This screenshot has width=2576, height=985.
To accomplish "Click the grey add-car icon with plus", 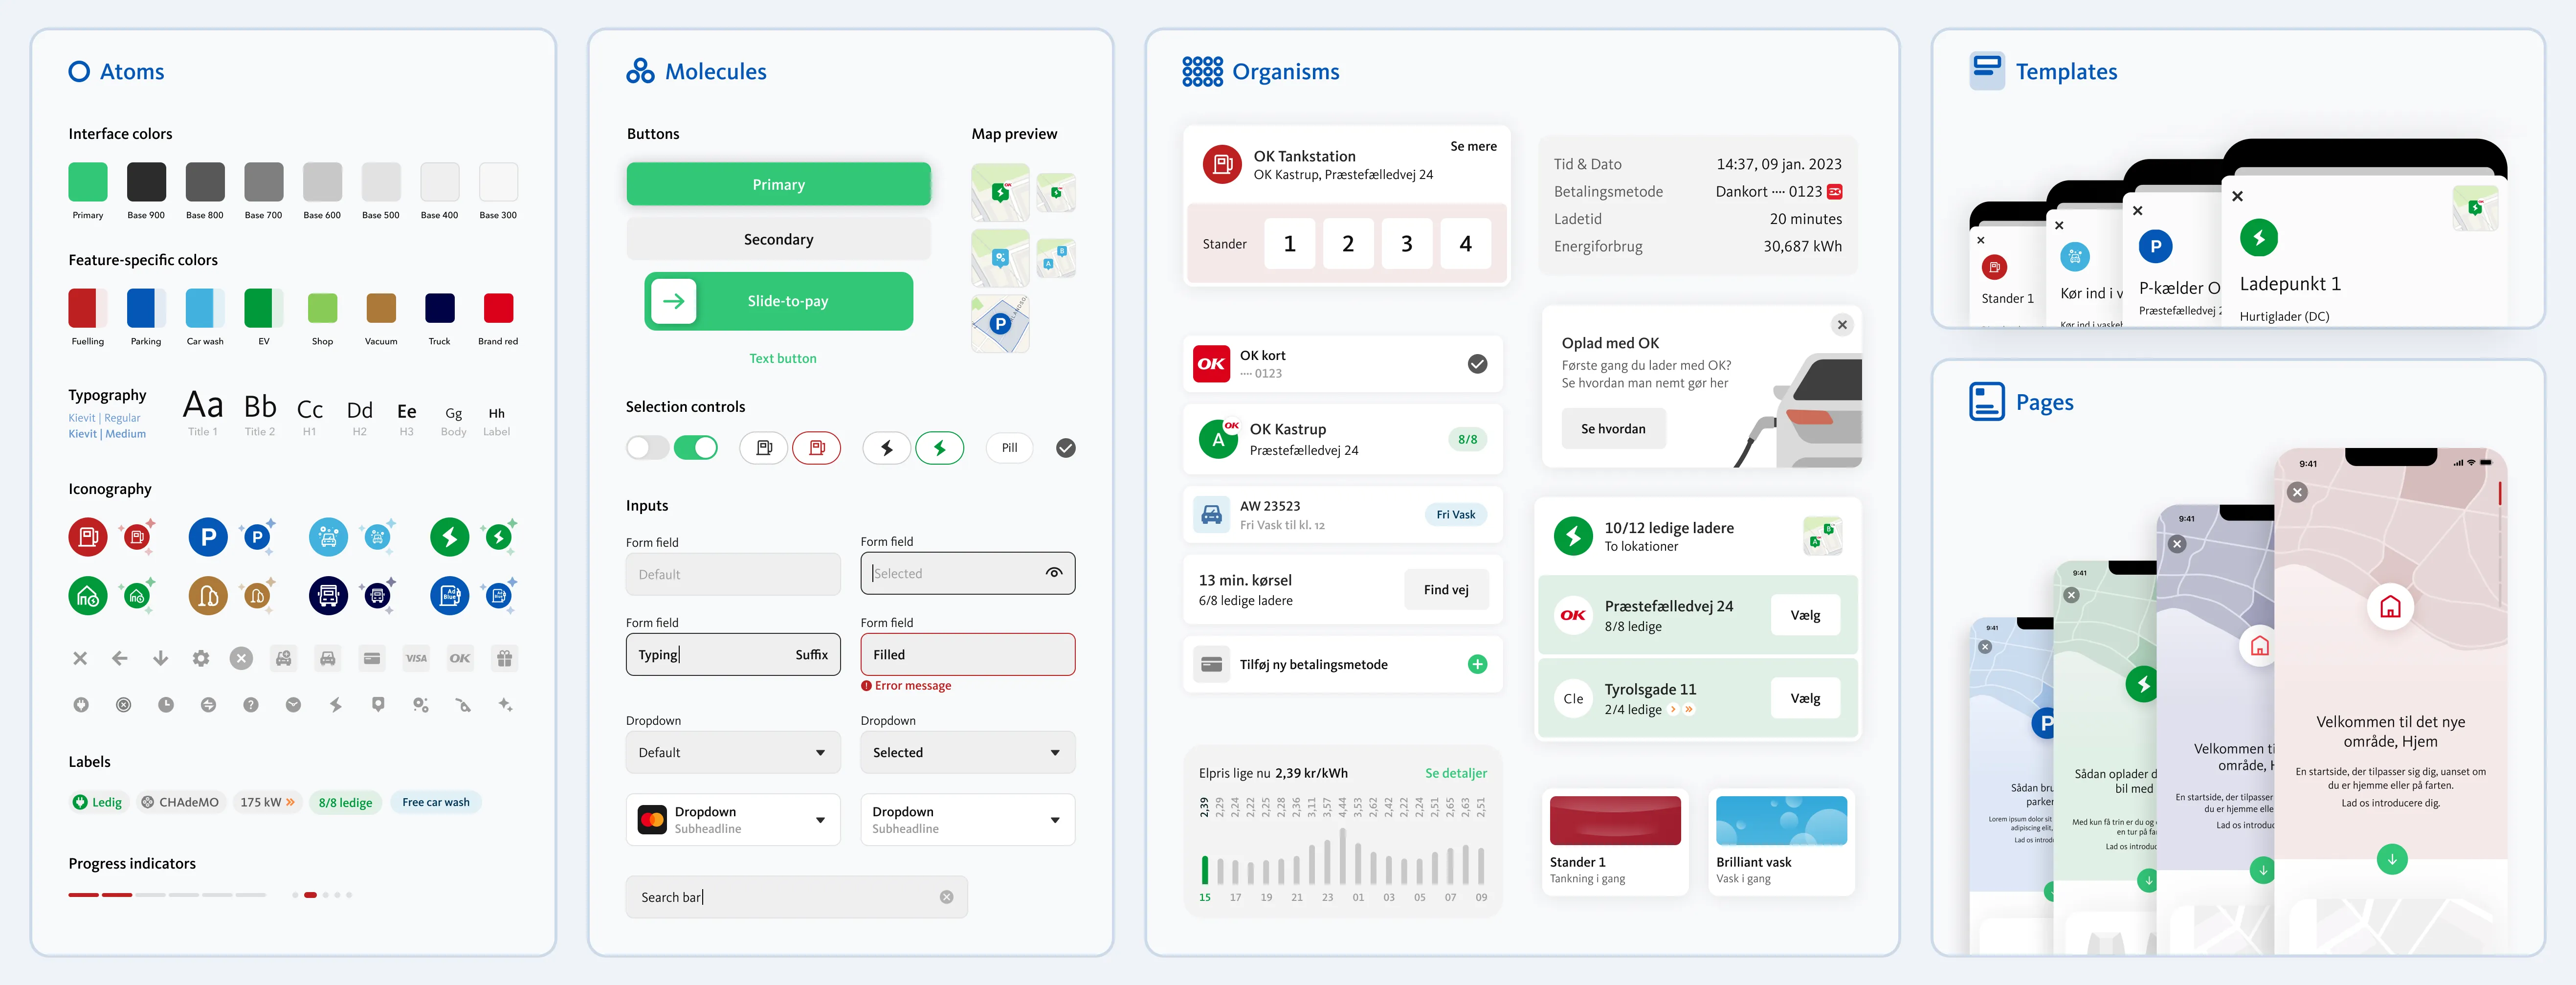I will 284,658.
